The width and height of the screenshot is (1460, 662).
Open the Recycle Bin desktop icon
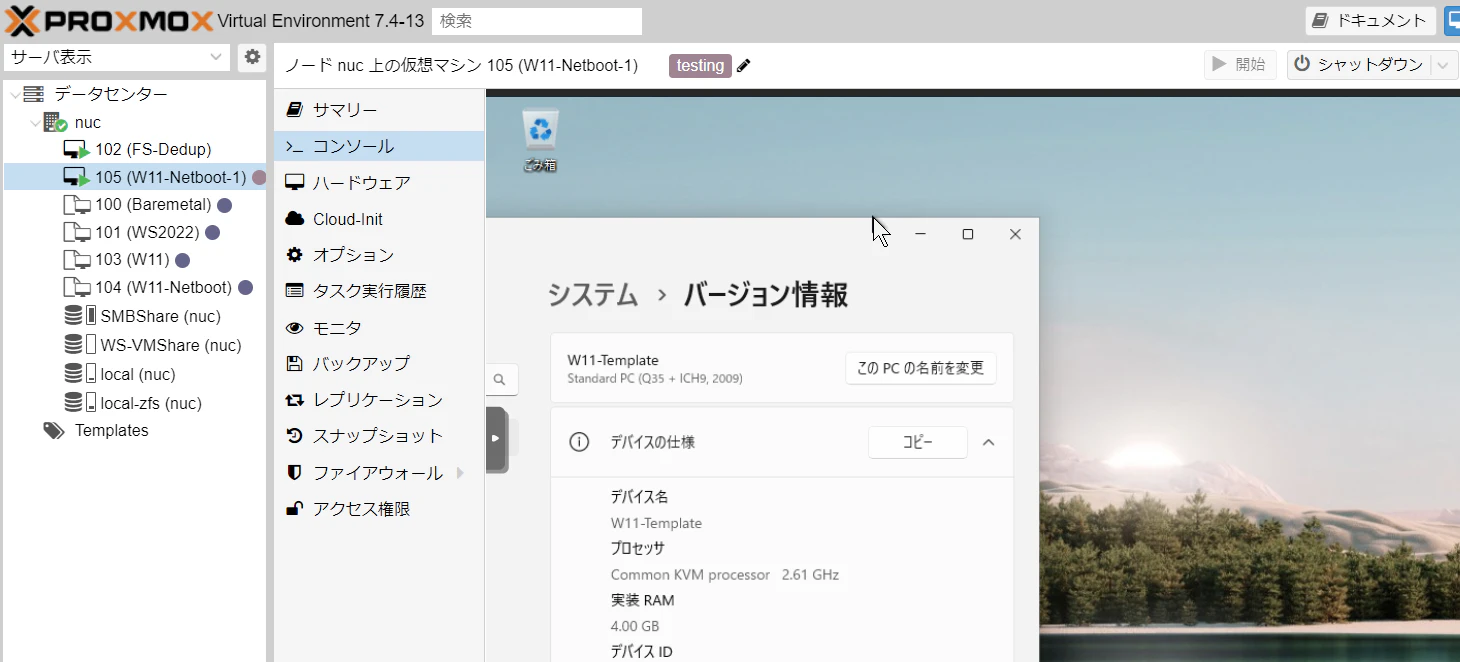(540, 141)
